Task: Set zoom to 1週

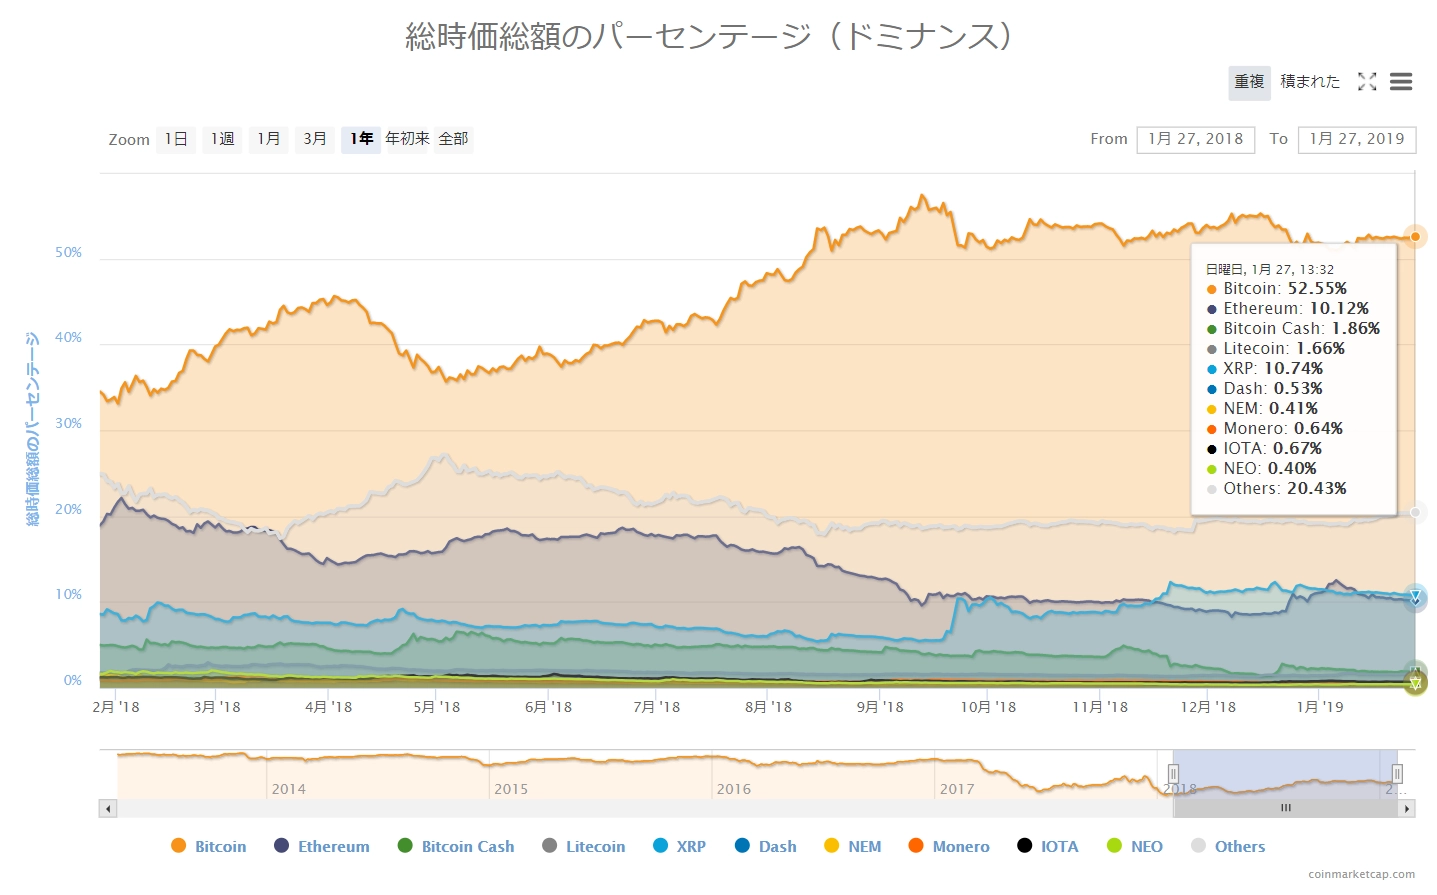Action: (x=222, y=139)
